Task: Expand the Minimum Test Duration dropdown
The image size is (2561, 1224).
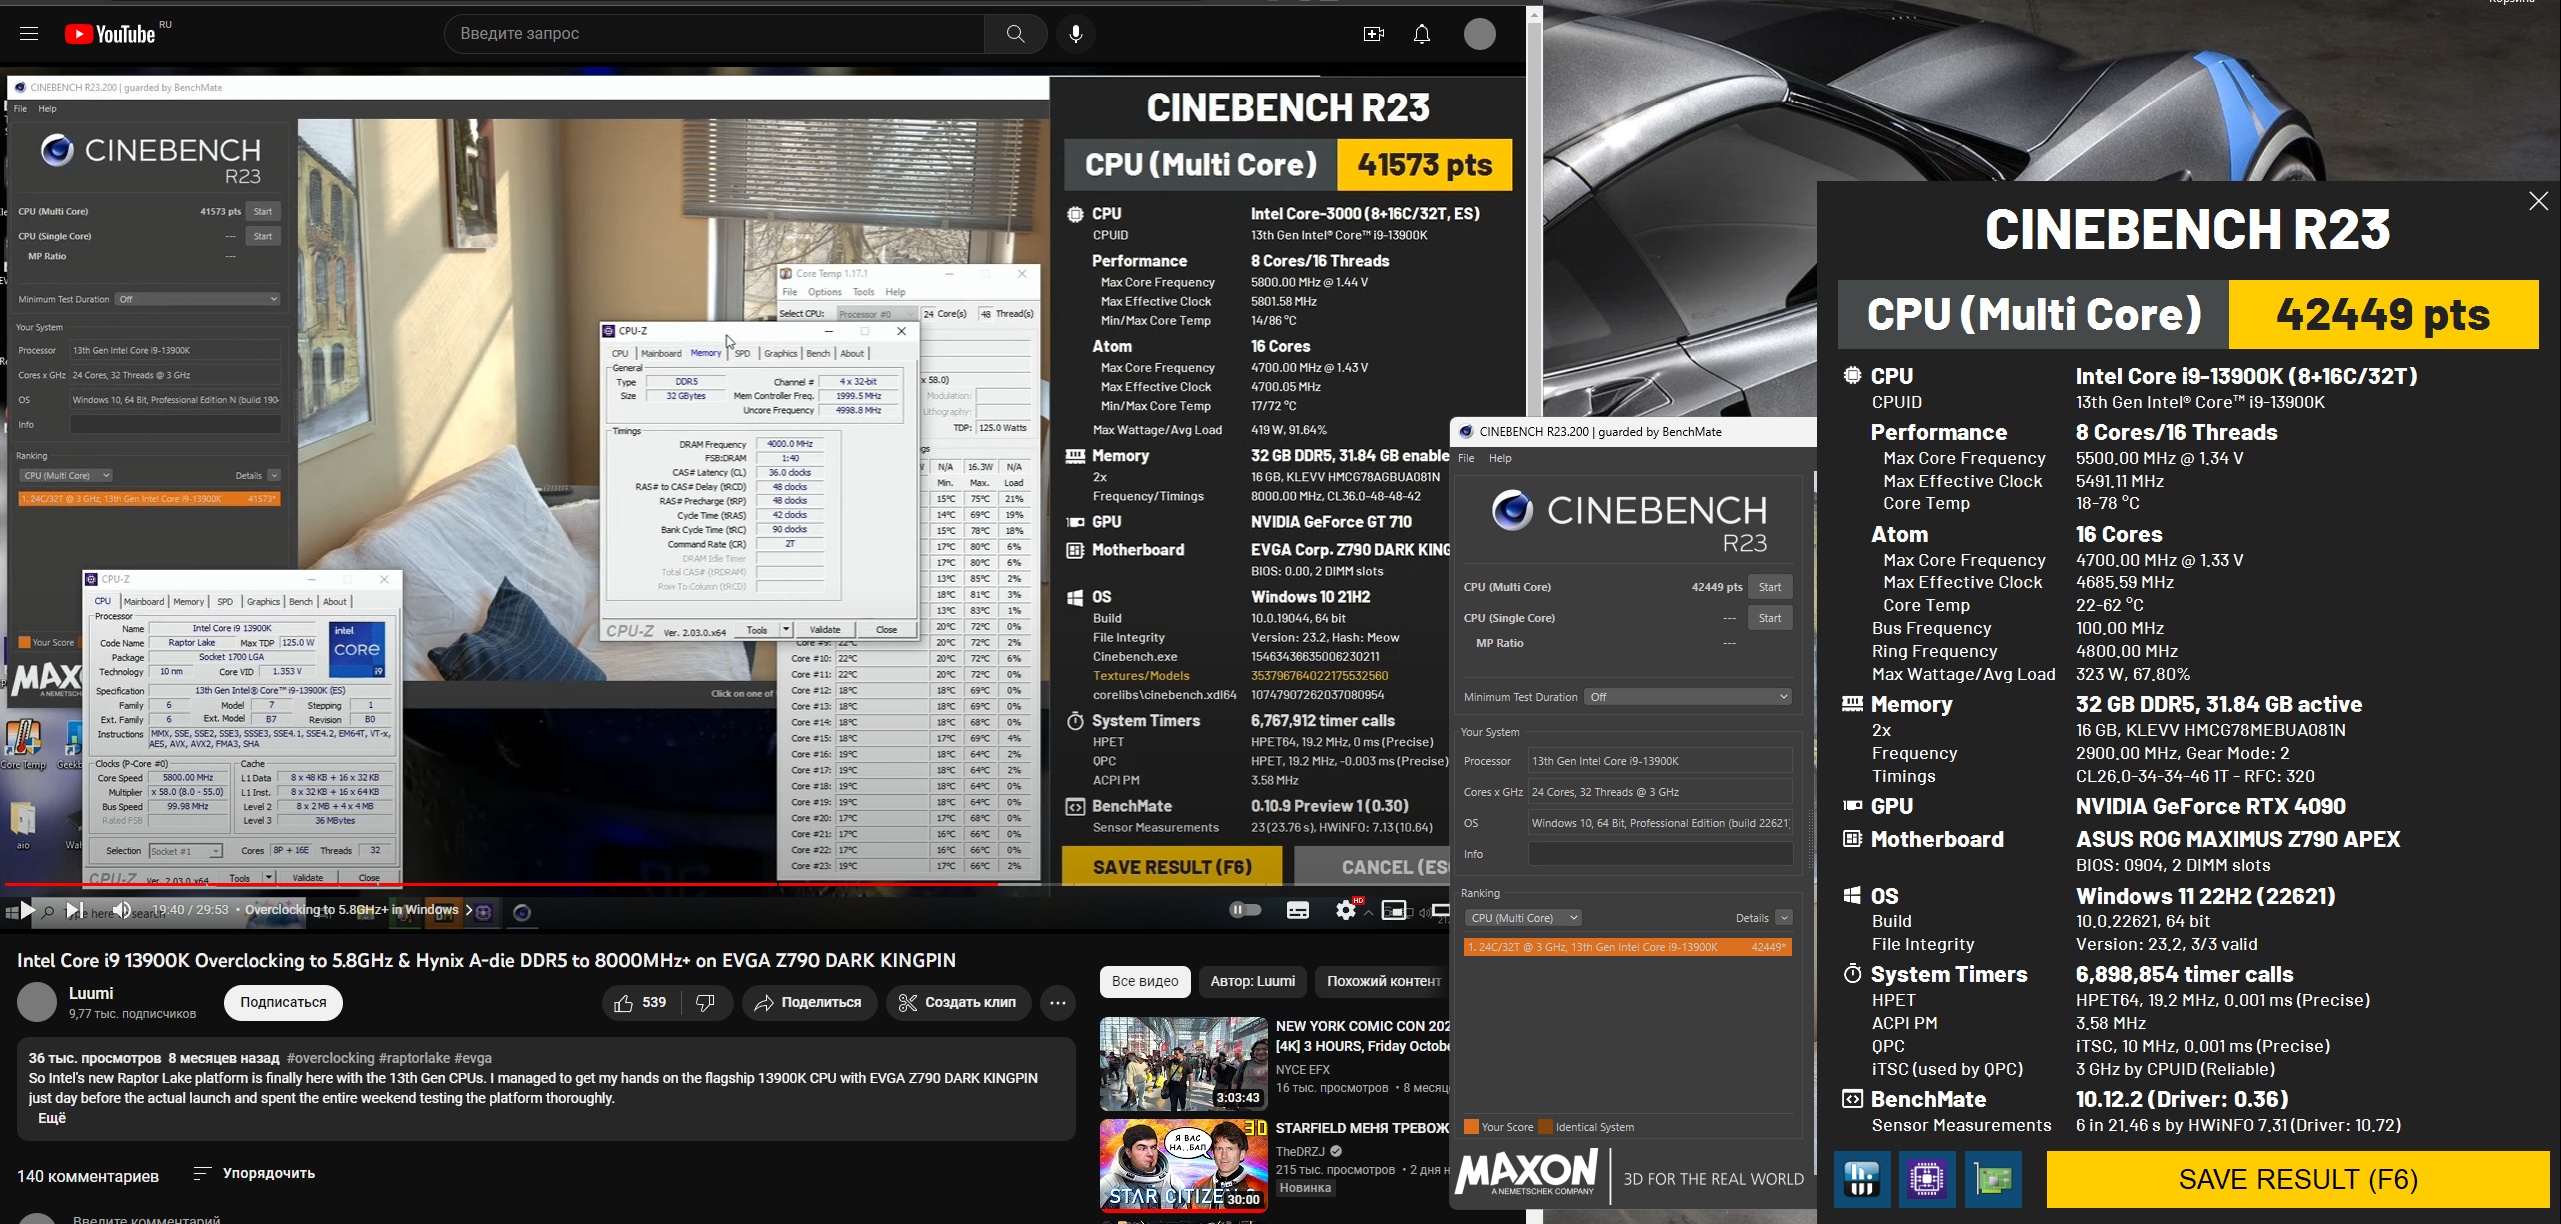Action: pyautogui.click(x=1688, y=697)
